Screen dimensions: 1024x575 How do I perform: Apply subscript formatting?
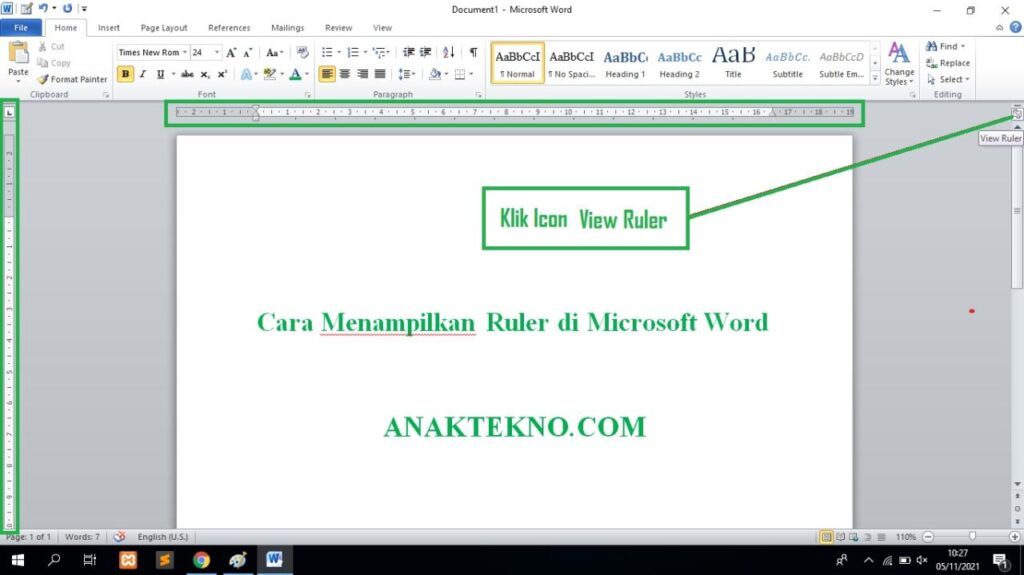click(x=204, y=74)
